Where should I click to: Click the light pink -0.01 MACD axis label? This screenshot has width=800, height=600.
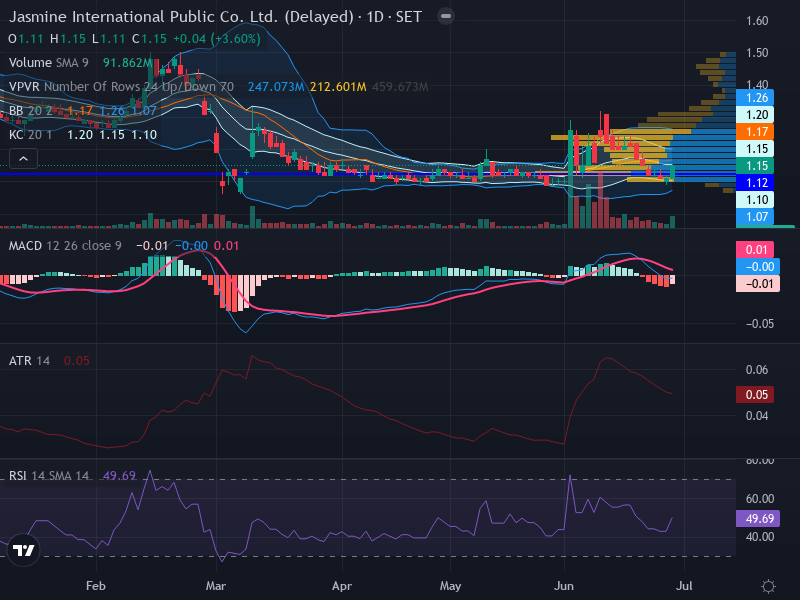coord(758,284)
